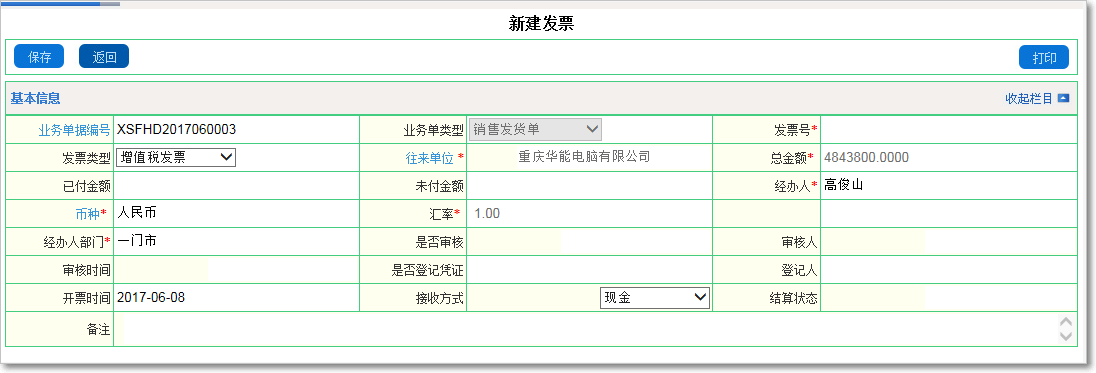The image size is (1096, 373).
Task: Click the 保存 button
Action: [x=39, y=57]
